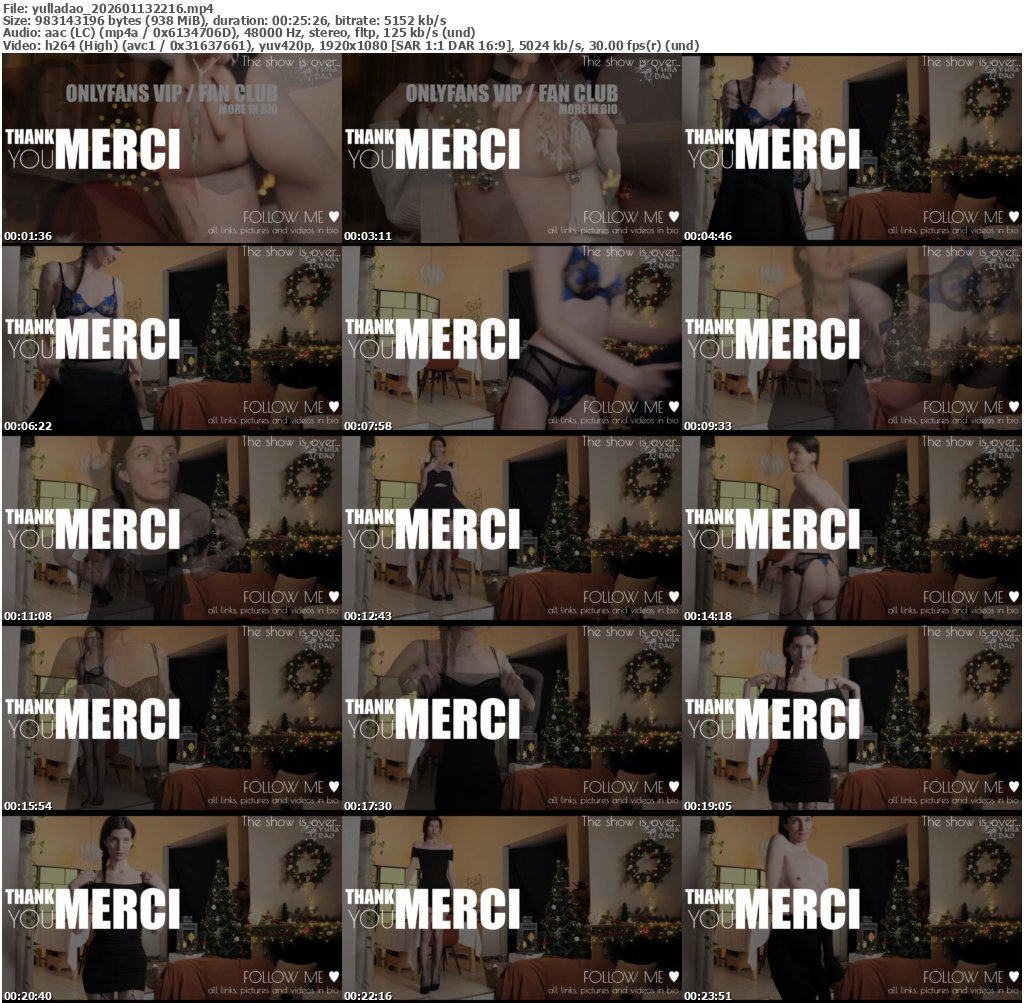The height and width of the screenshot is (1003, 1024).
Task: Pick the thumbnail at timestamp 00:19:05
Action: [852, 719]
